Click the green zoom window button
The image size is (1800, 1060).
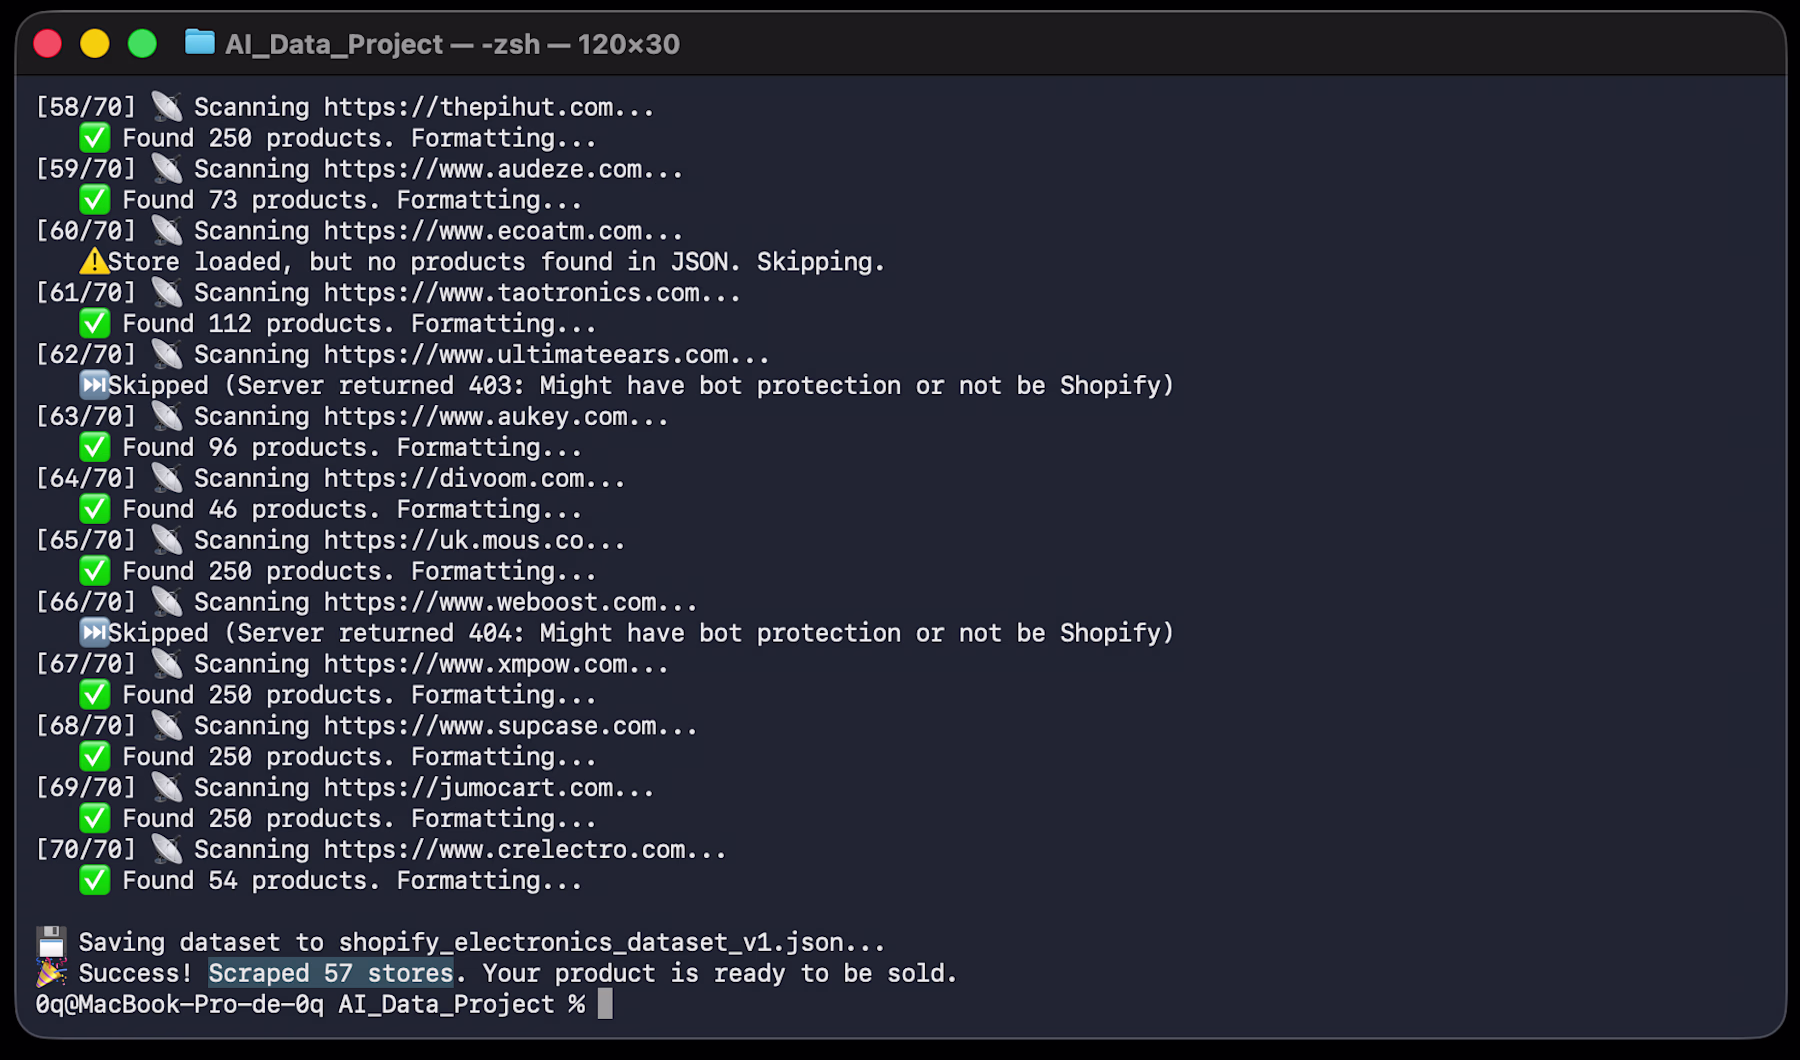142,44
